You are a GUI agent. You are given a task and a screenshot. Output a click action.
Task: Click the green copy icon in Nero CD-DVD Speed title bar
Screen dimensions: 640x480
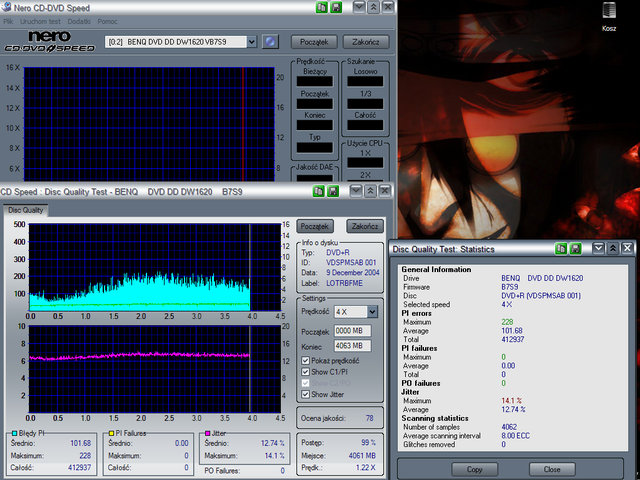(322, 7)
